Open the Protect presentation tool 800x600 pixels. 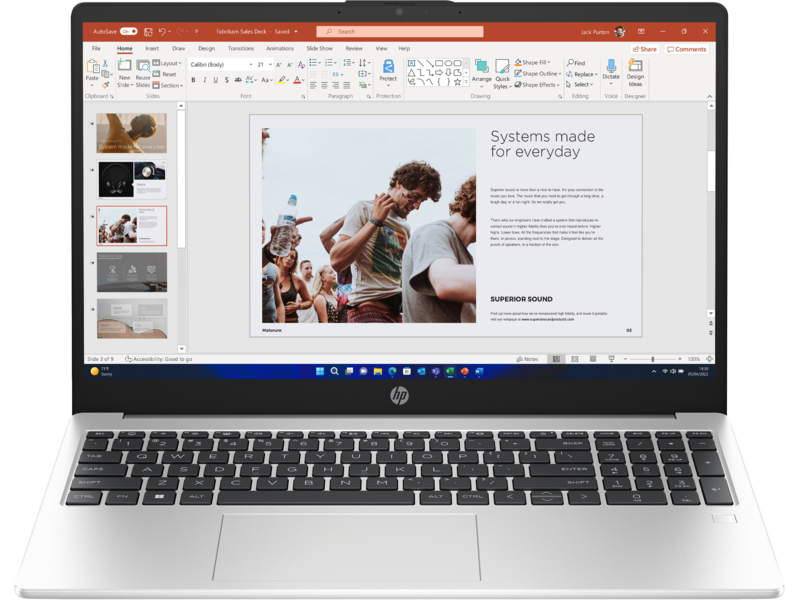(x=388, y=72)
